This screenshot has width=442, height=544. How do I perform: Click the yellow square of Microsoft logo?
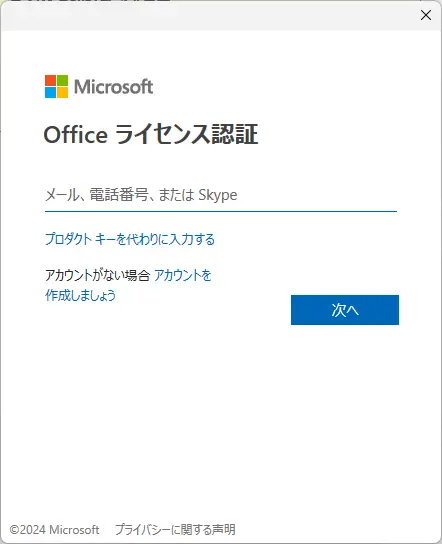(62, 93)
